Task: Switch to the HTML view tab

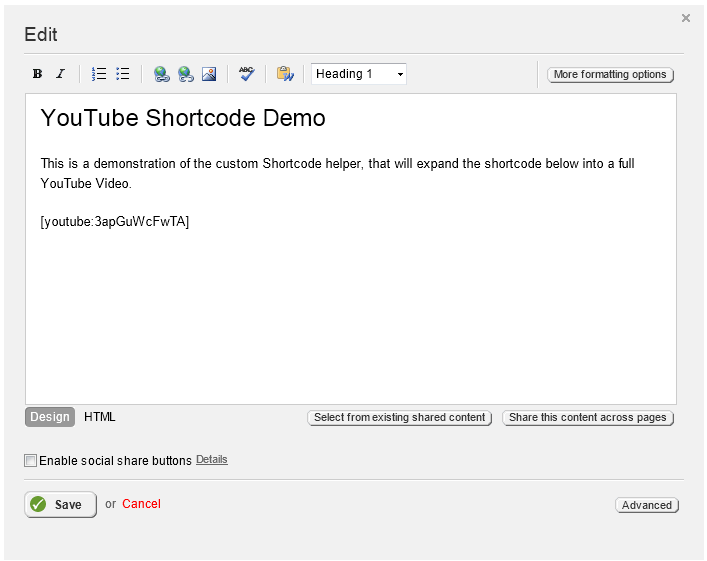Action: click(x=100, y=417)
